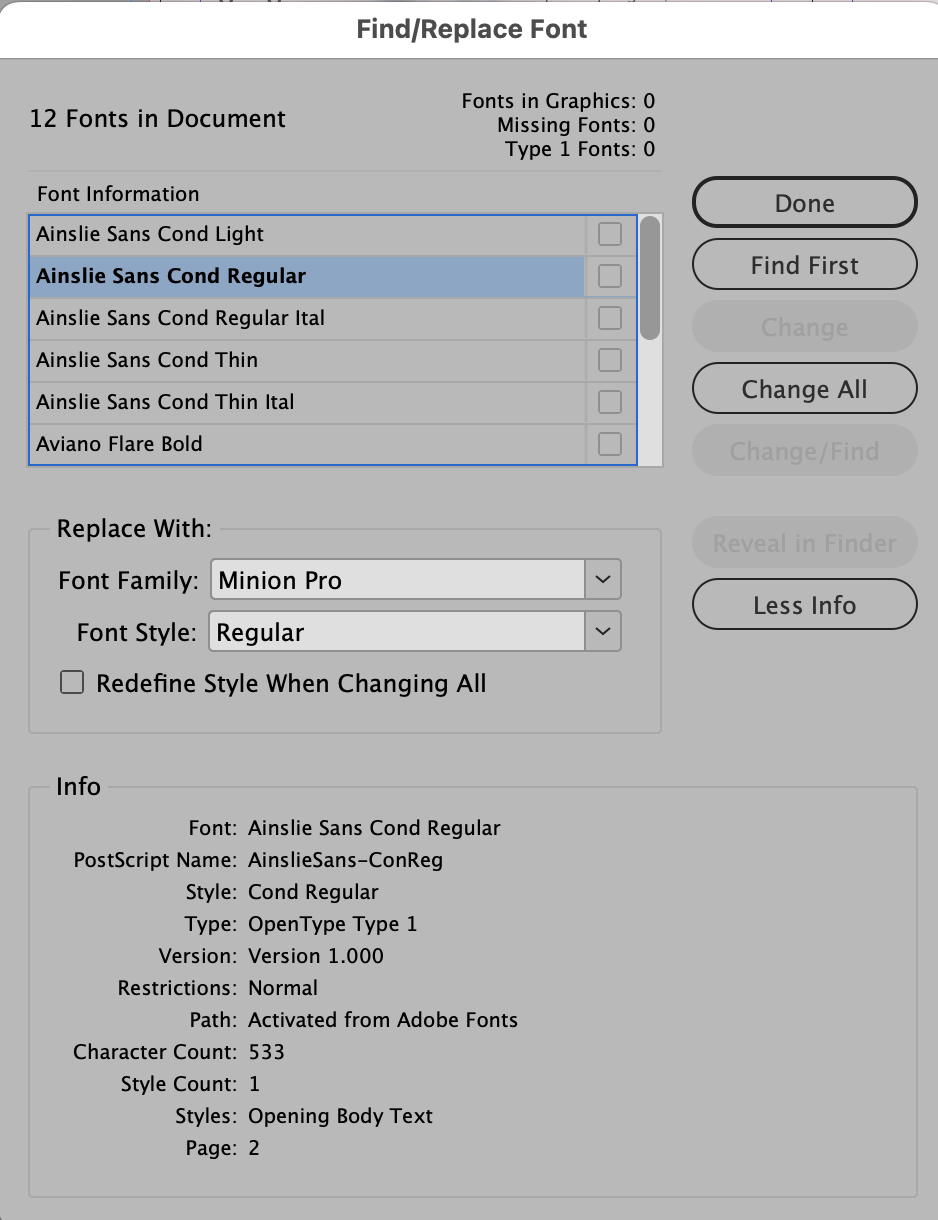The image size is (938, 1220).
Task: Click the Find First button
Action: [x=804, y=265]
